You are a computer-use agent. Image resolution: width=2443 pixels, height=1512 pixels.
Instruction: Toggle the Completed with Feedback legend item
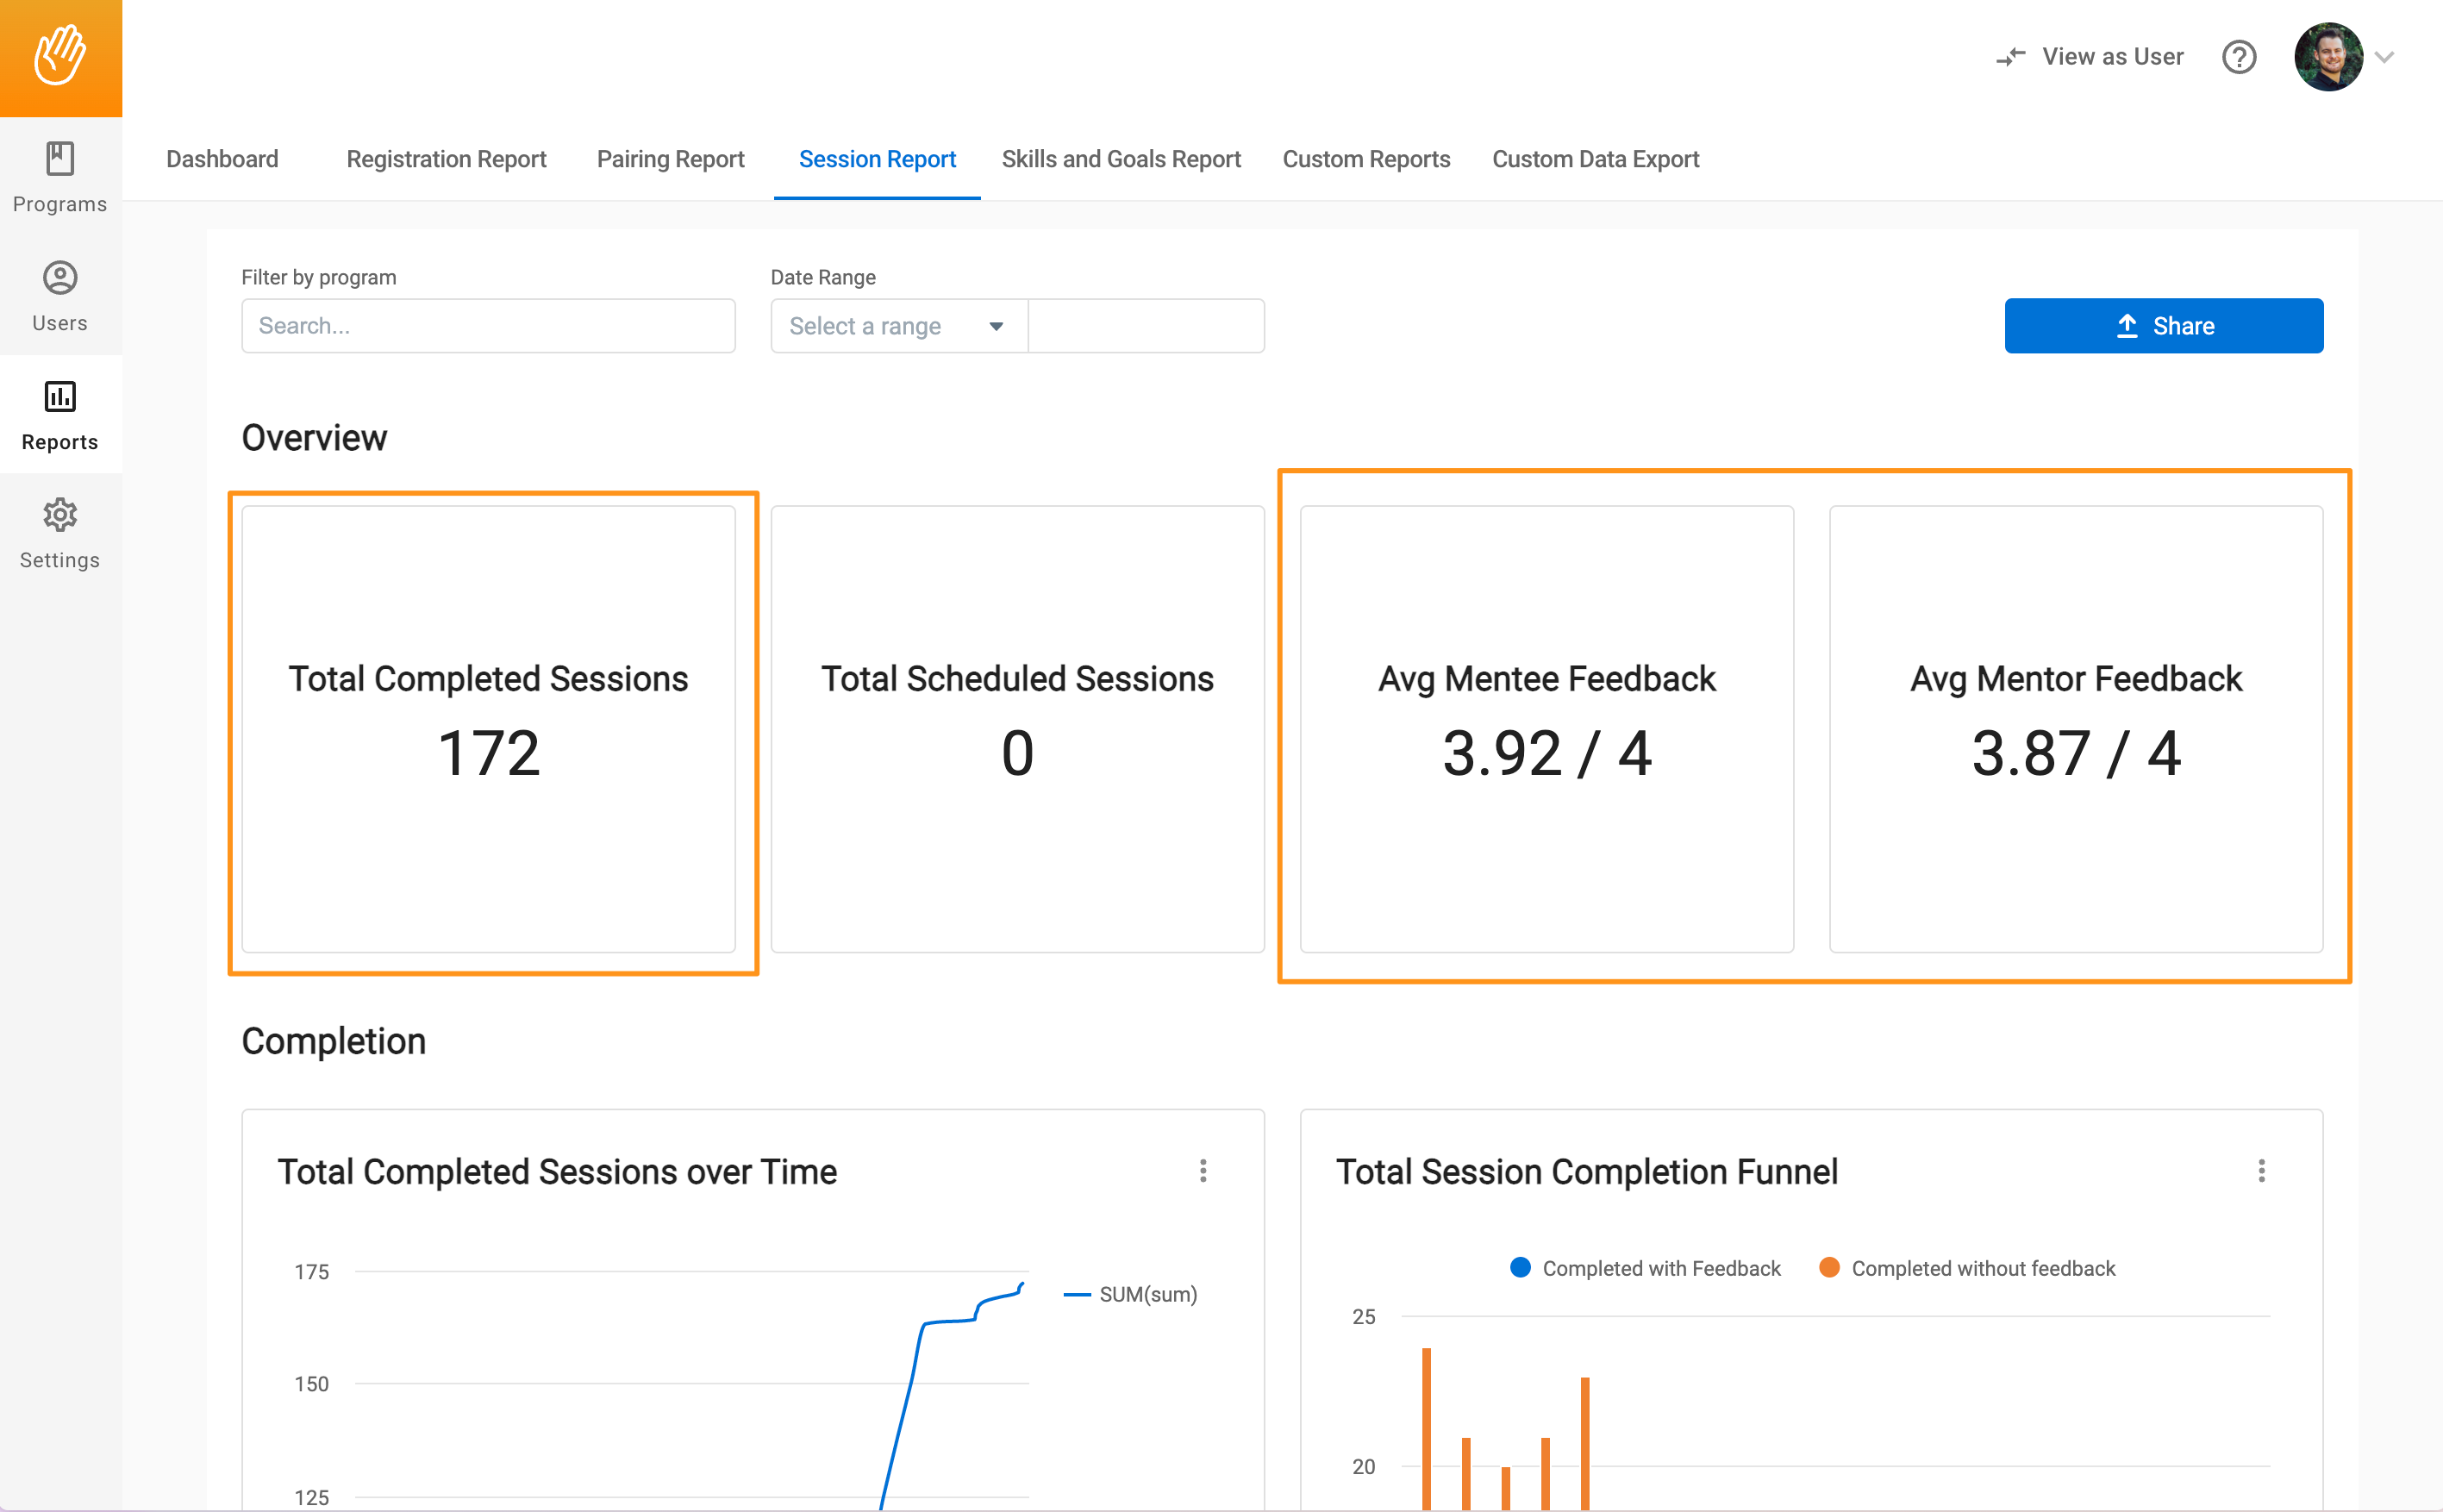point(1645,1268)
